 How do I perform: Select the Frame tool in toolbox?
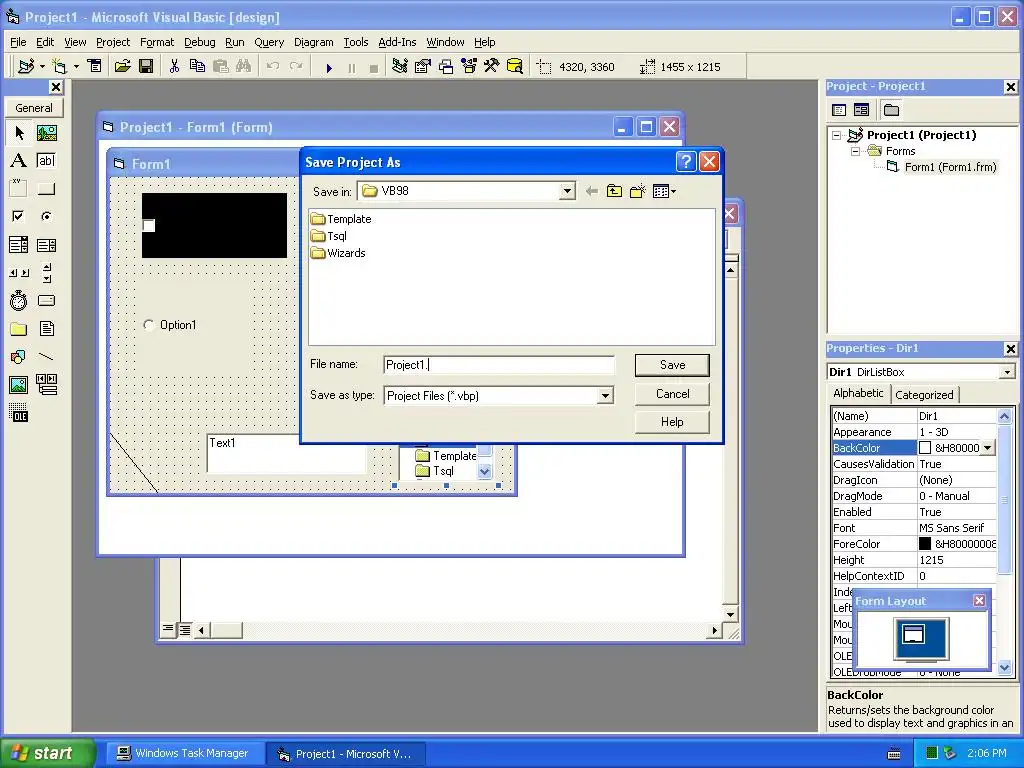coord(19,189)
